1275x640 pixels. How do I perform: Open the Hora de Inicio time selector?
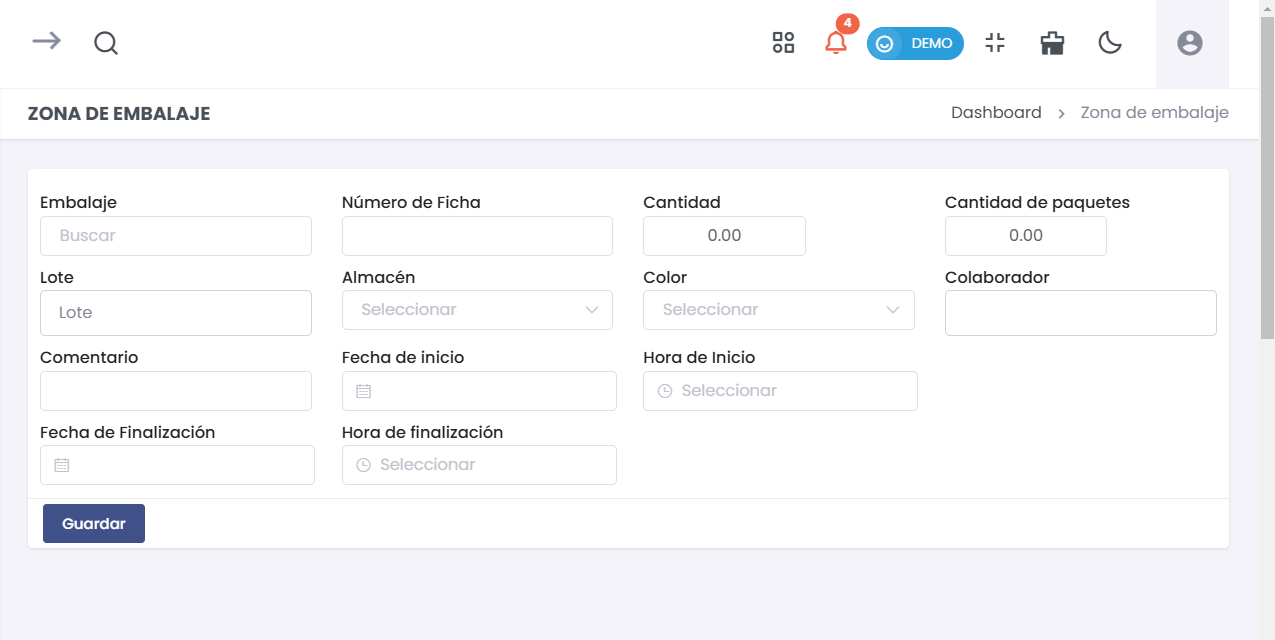click(780, 390)
